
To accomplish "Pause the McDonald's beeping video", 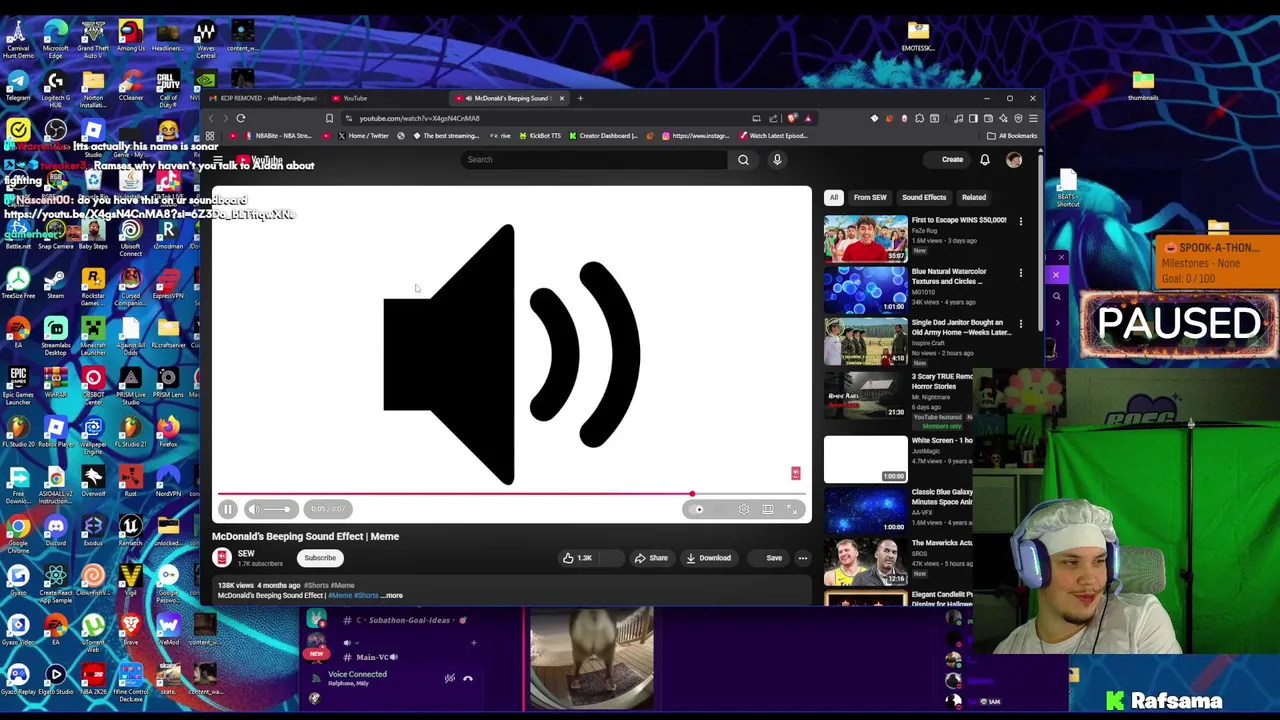I will [x=227, y=509].
